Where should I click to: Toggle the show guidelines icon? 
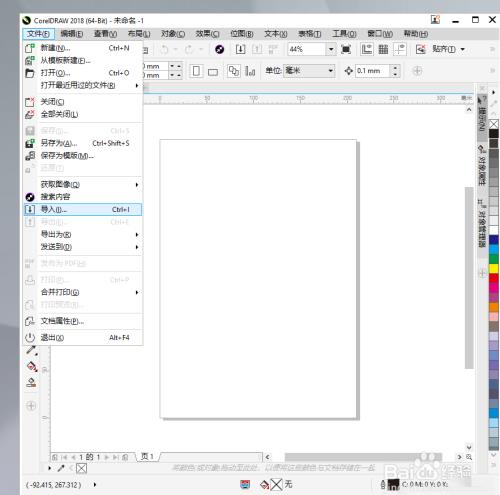[399, 49]
